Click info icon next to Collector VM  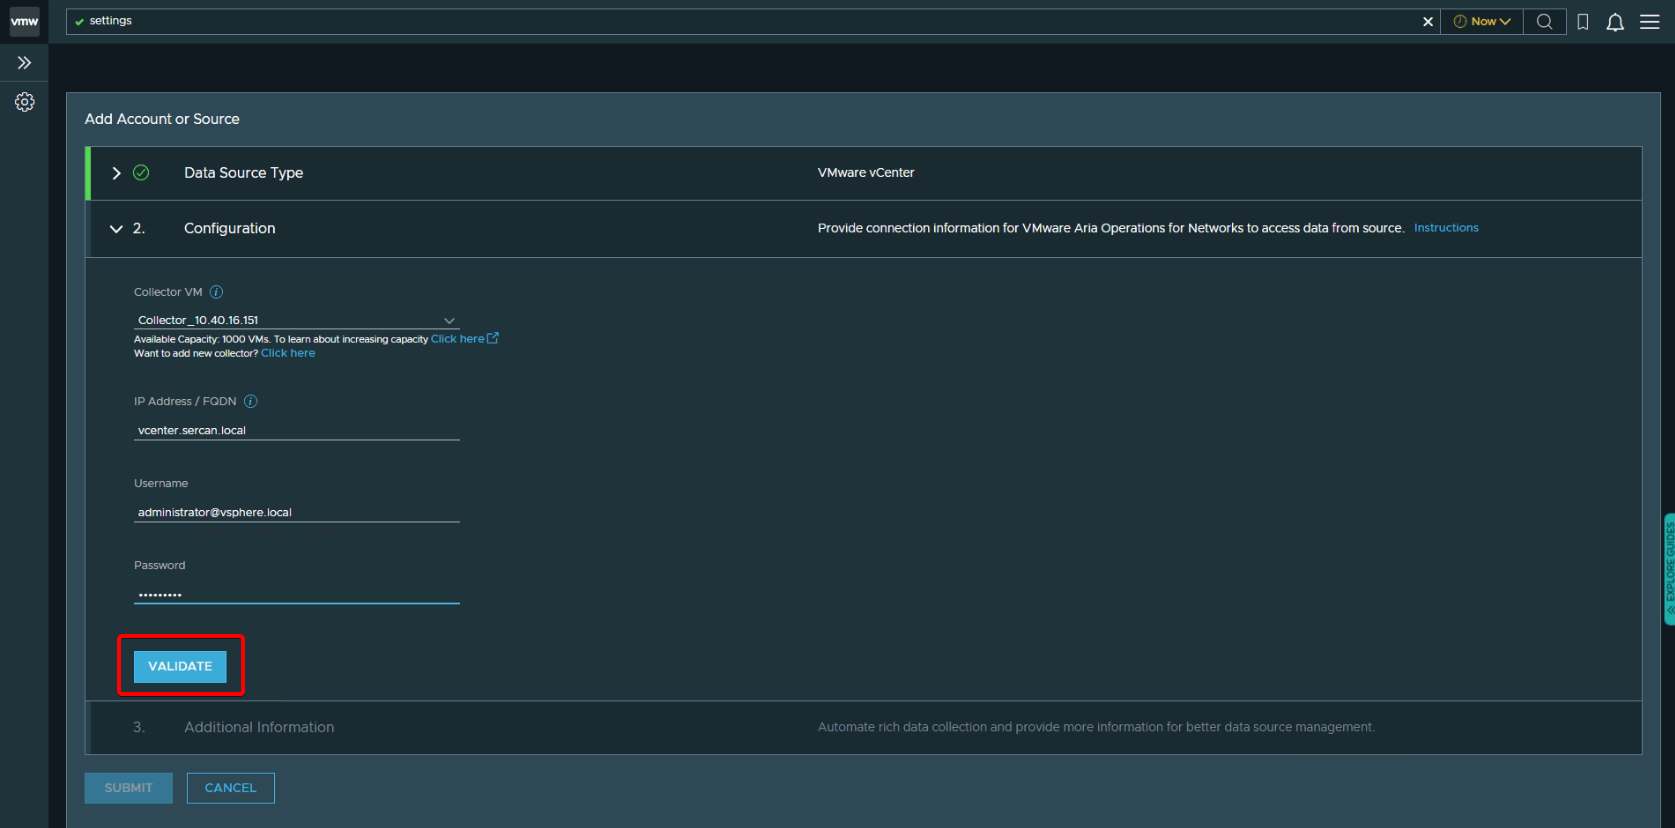pos(216,292)
